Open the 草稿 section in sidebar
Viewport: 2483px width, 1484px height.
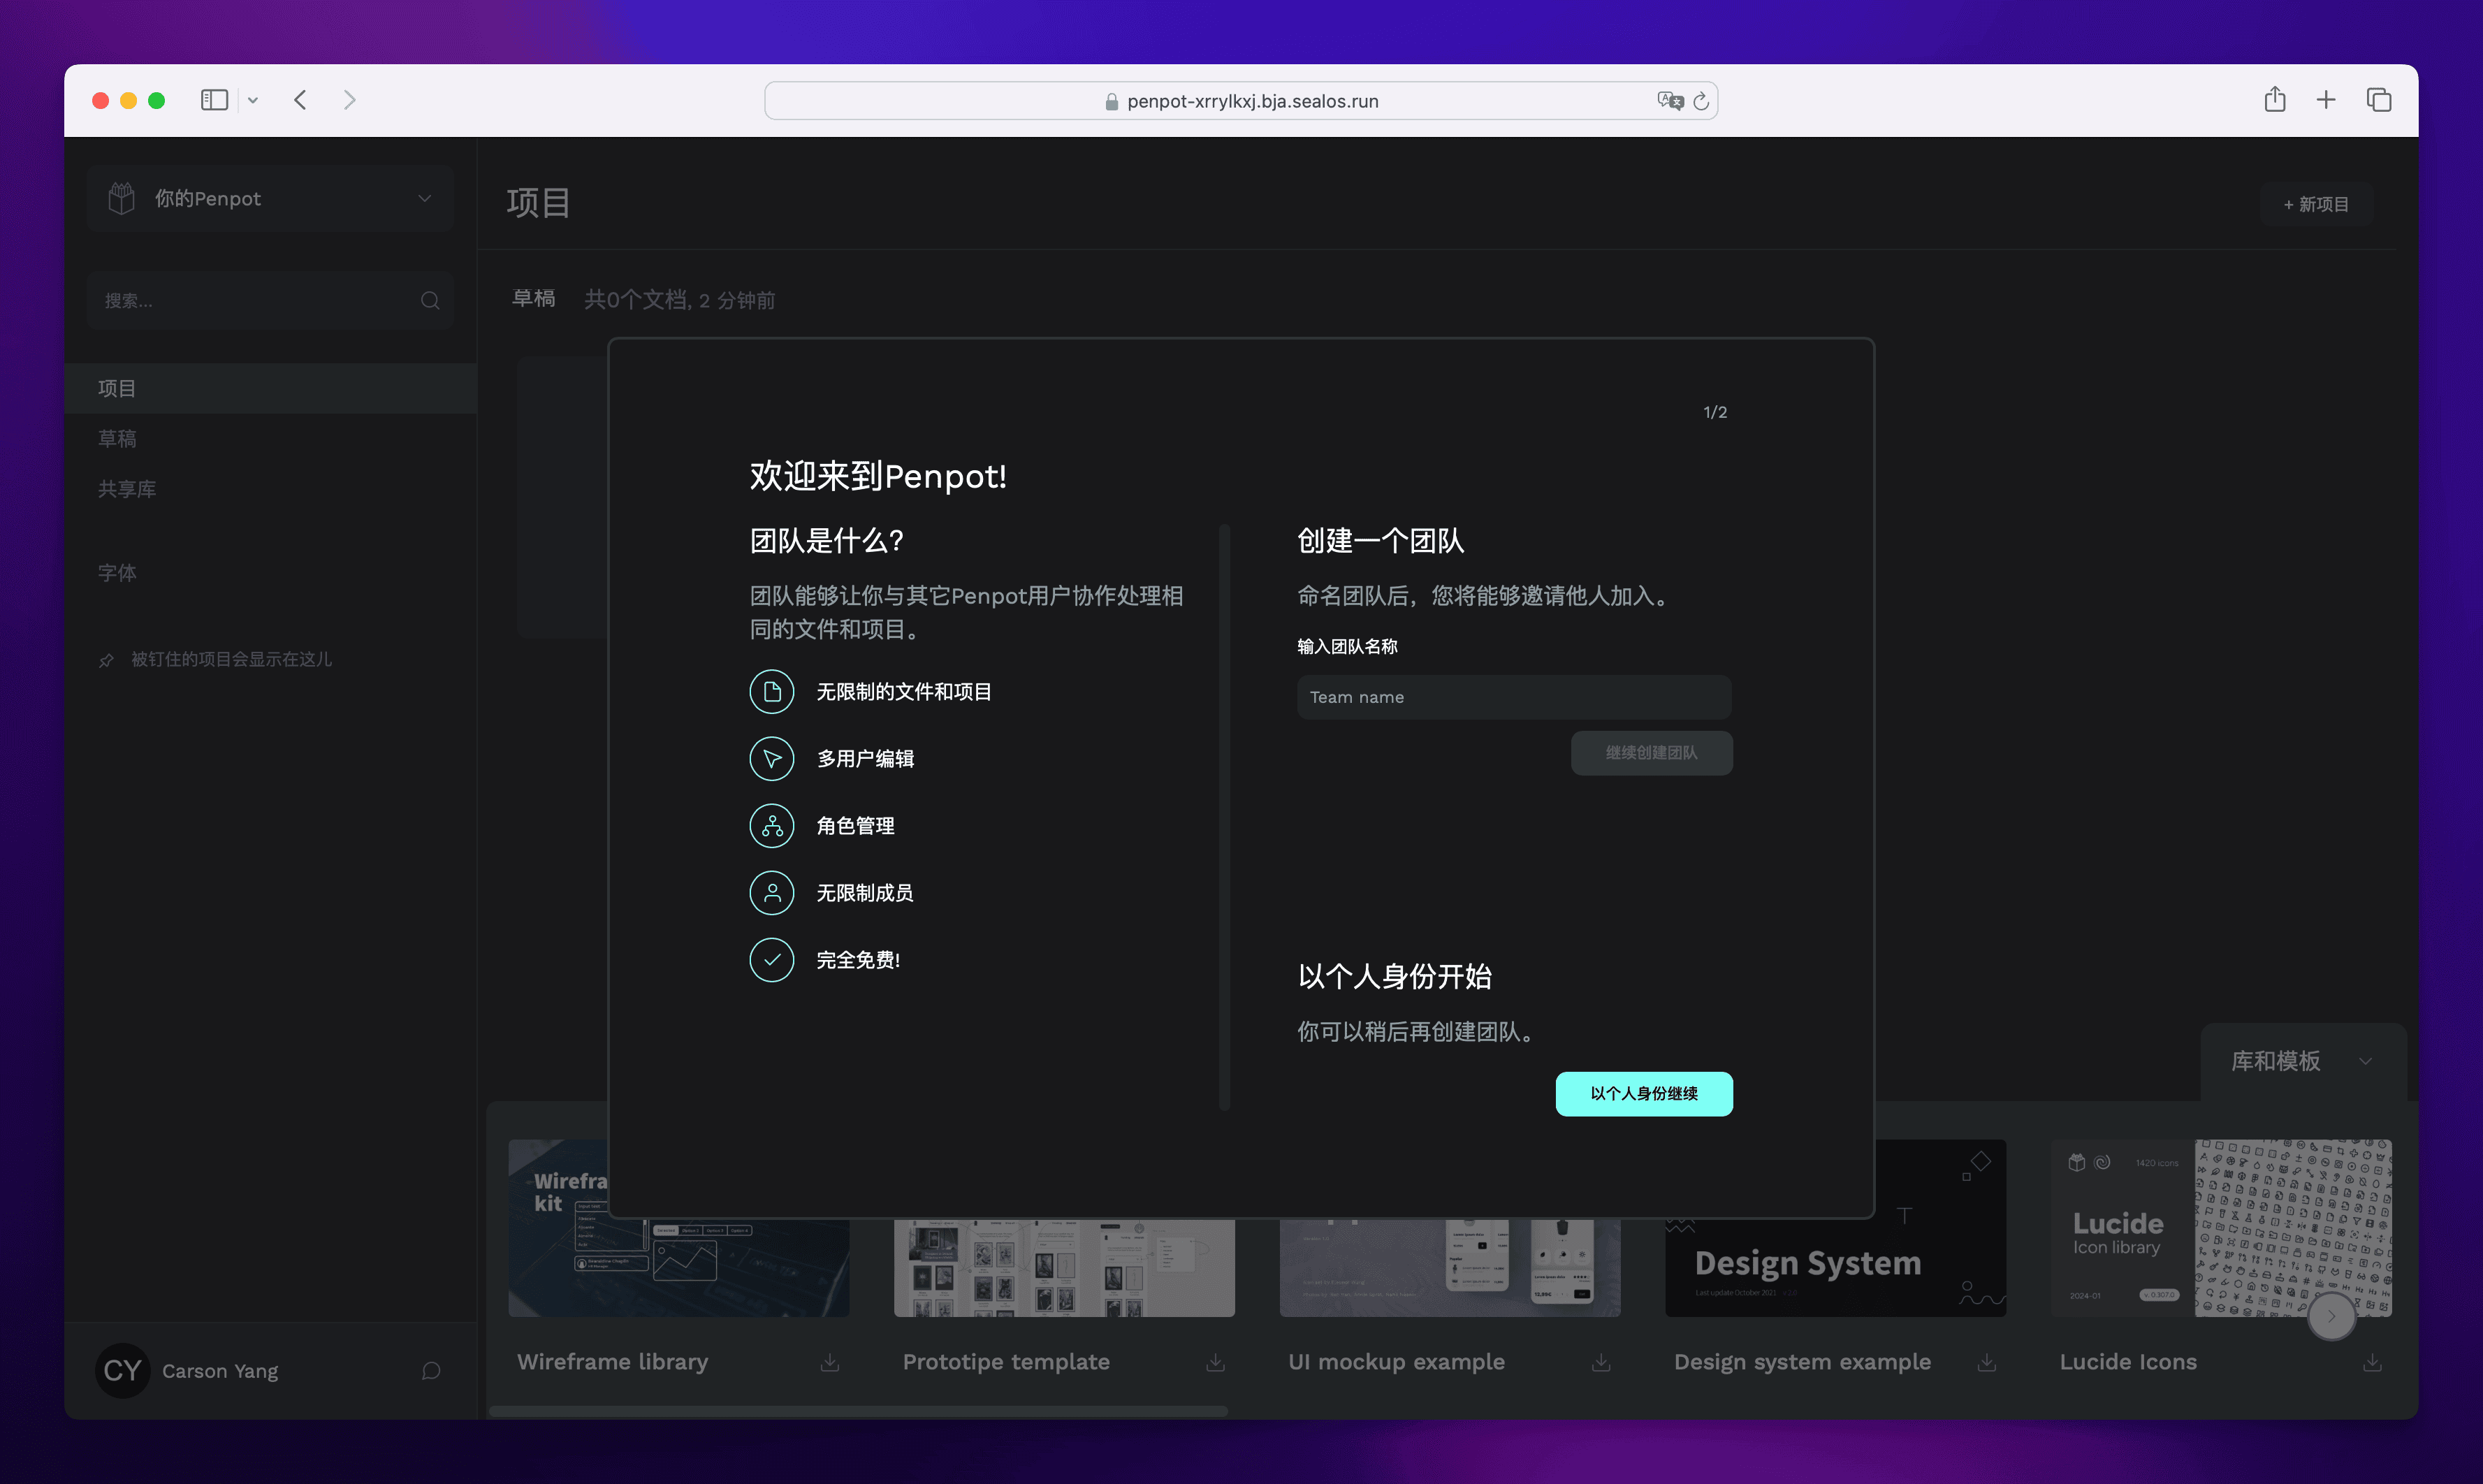coord(117,438)
